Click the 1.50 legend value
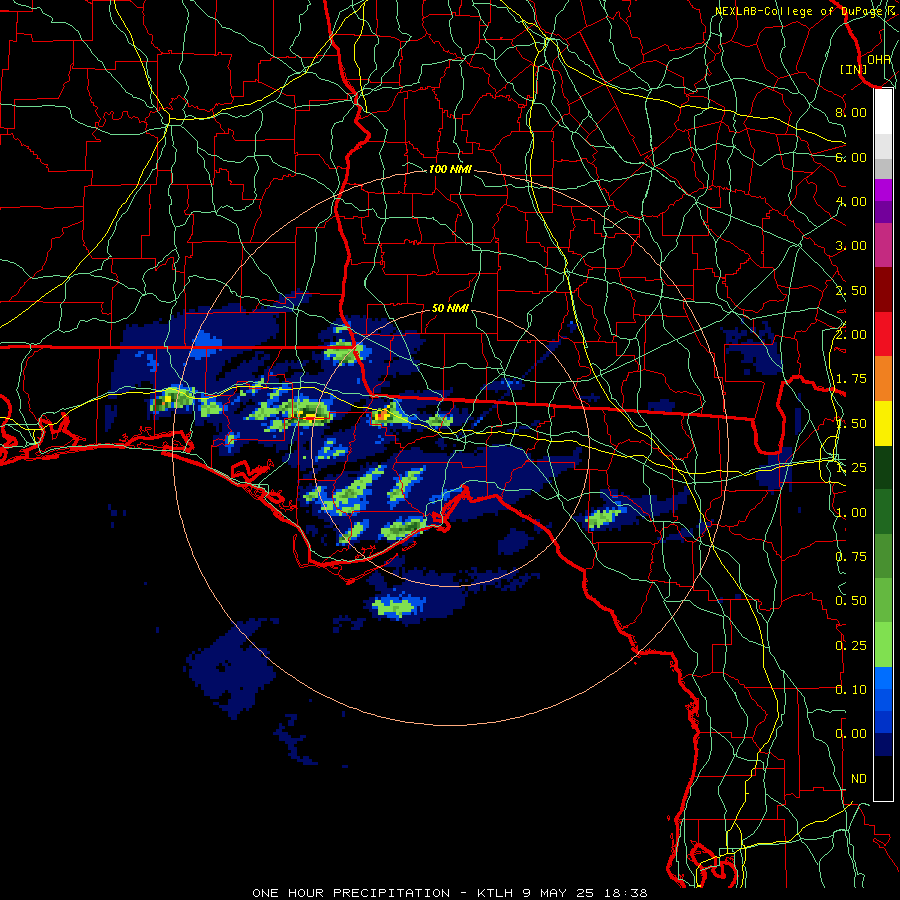This screenshot has width=900, height=900. tap(851, 424)
